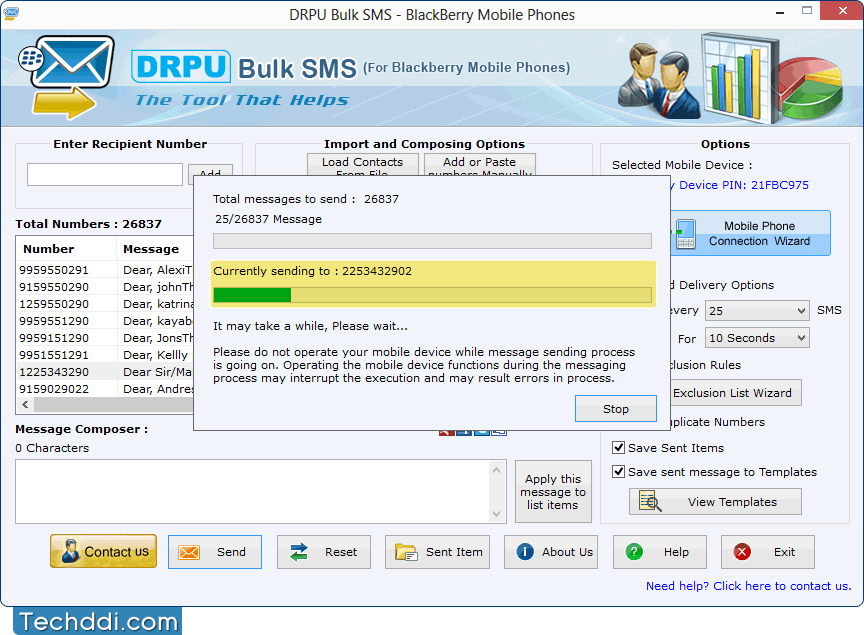
Task: Click View Templates button label
Action: click(x=732, y=502)
